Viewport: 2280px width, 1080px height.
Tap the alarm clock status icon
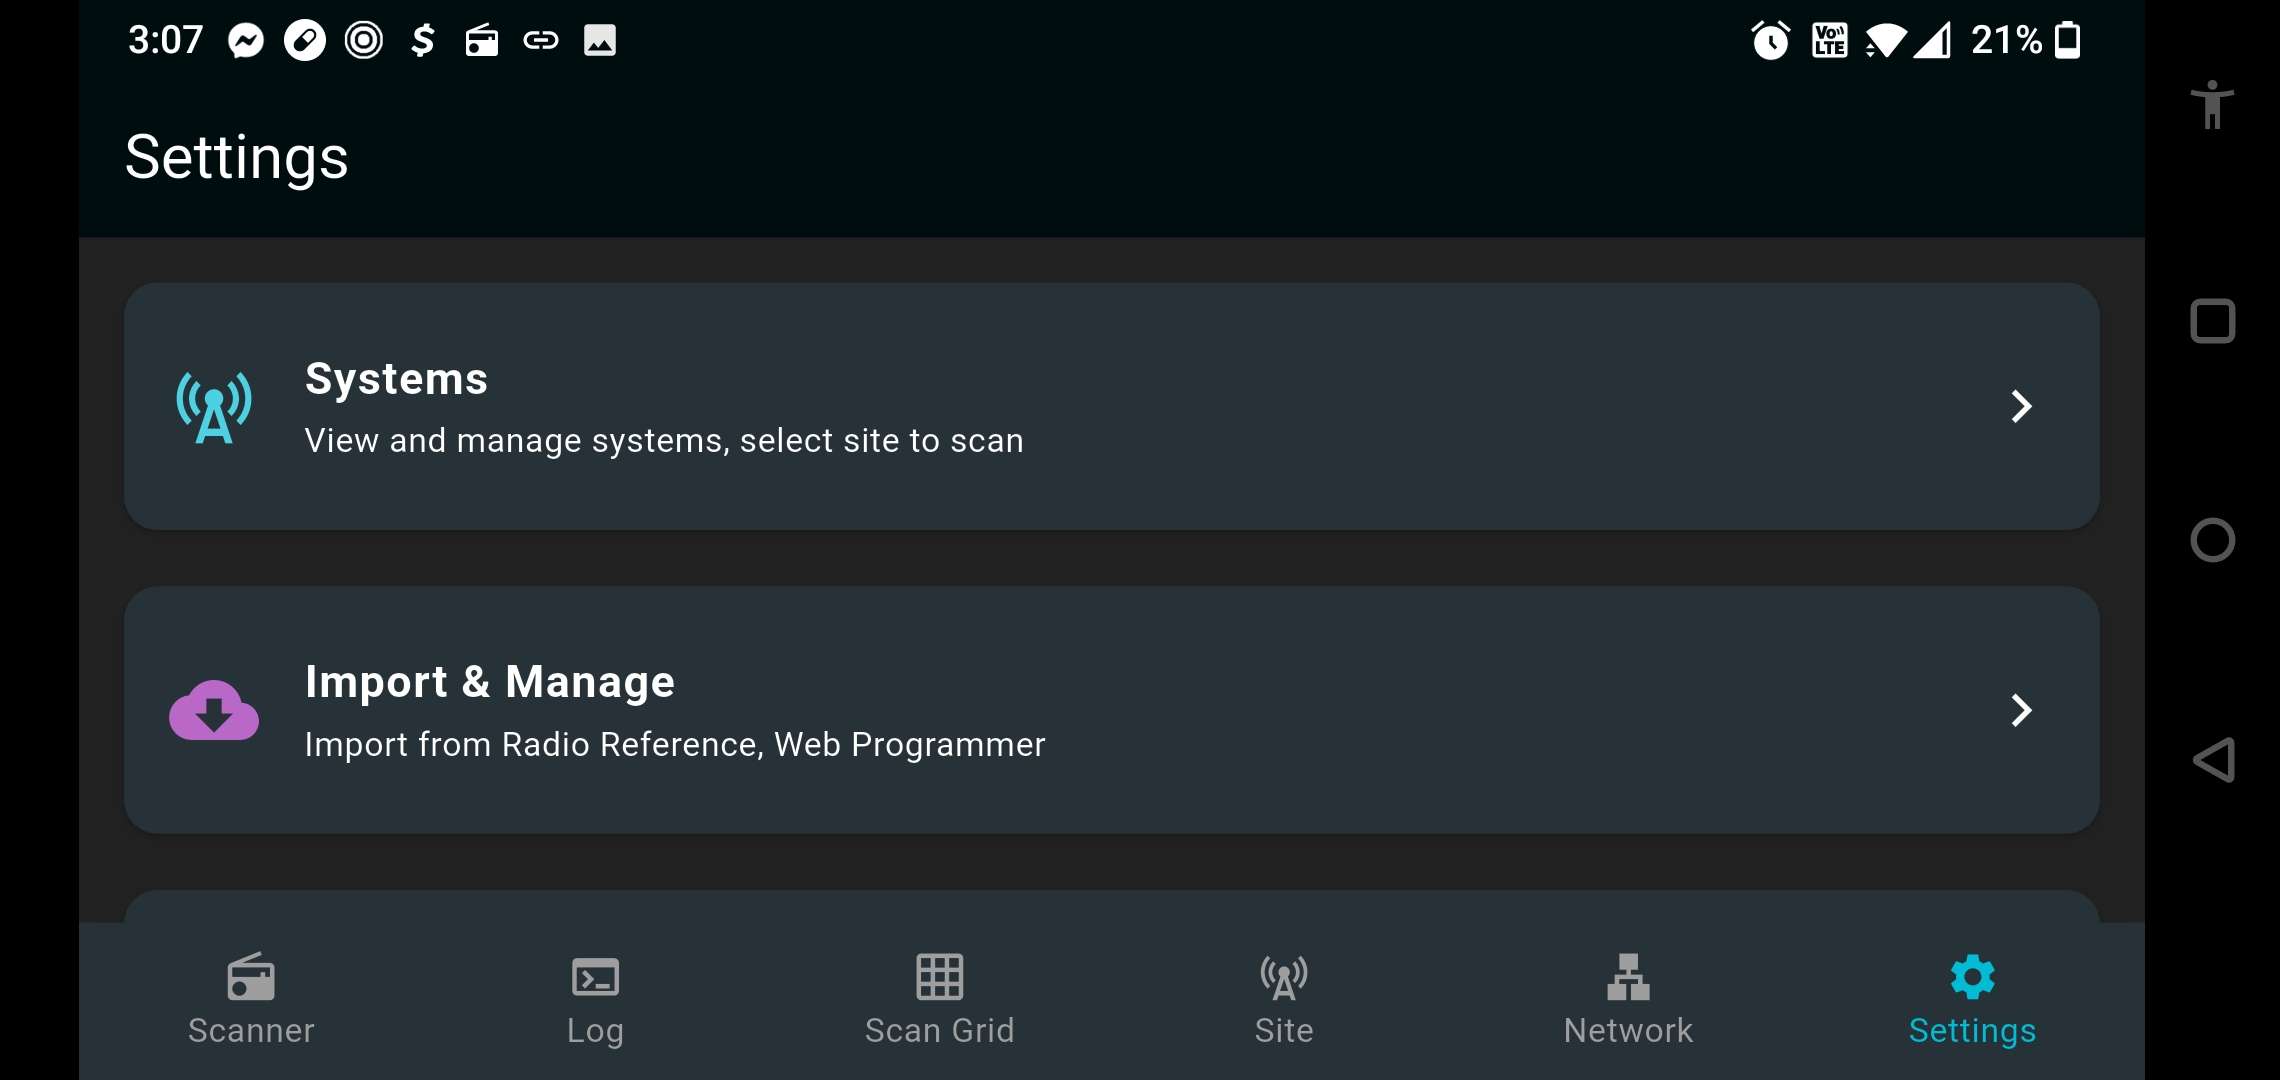pos(1770,41)
